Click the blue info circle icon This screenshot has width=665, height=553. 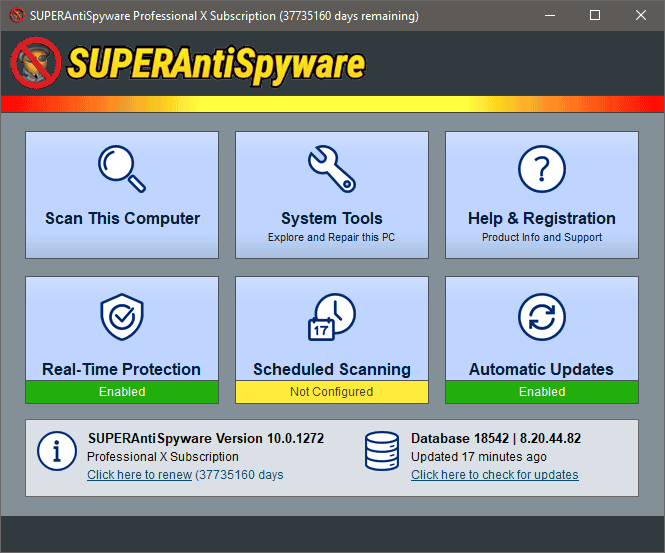pos(57,451)
